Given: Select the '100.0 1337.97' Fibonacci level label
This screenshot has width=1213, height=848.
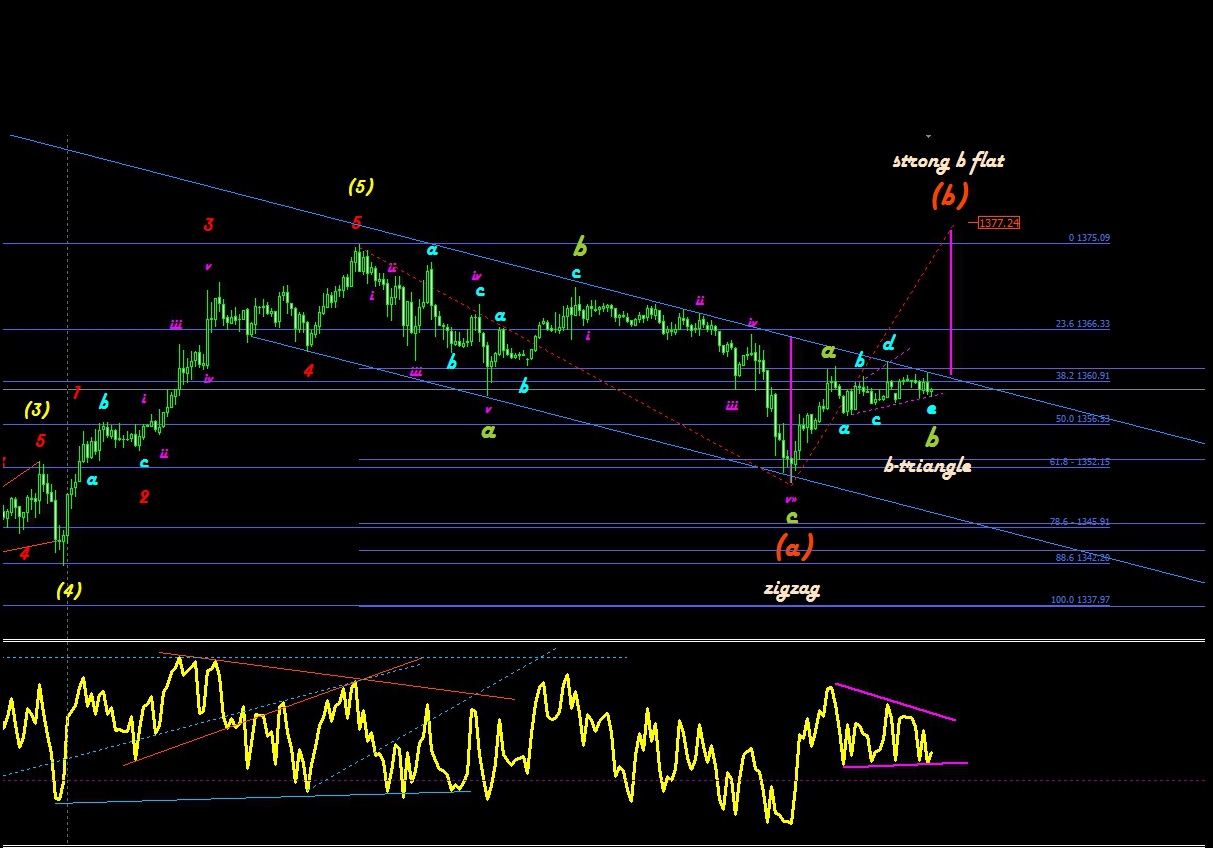Looking at the screenshot, I should pos(1080,600).
